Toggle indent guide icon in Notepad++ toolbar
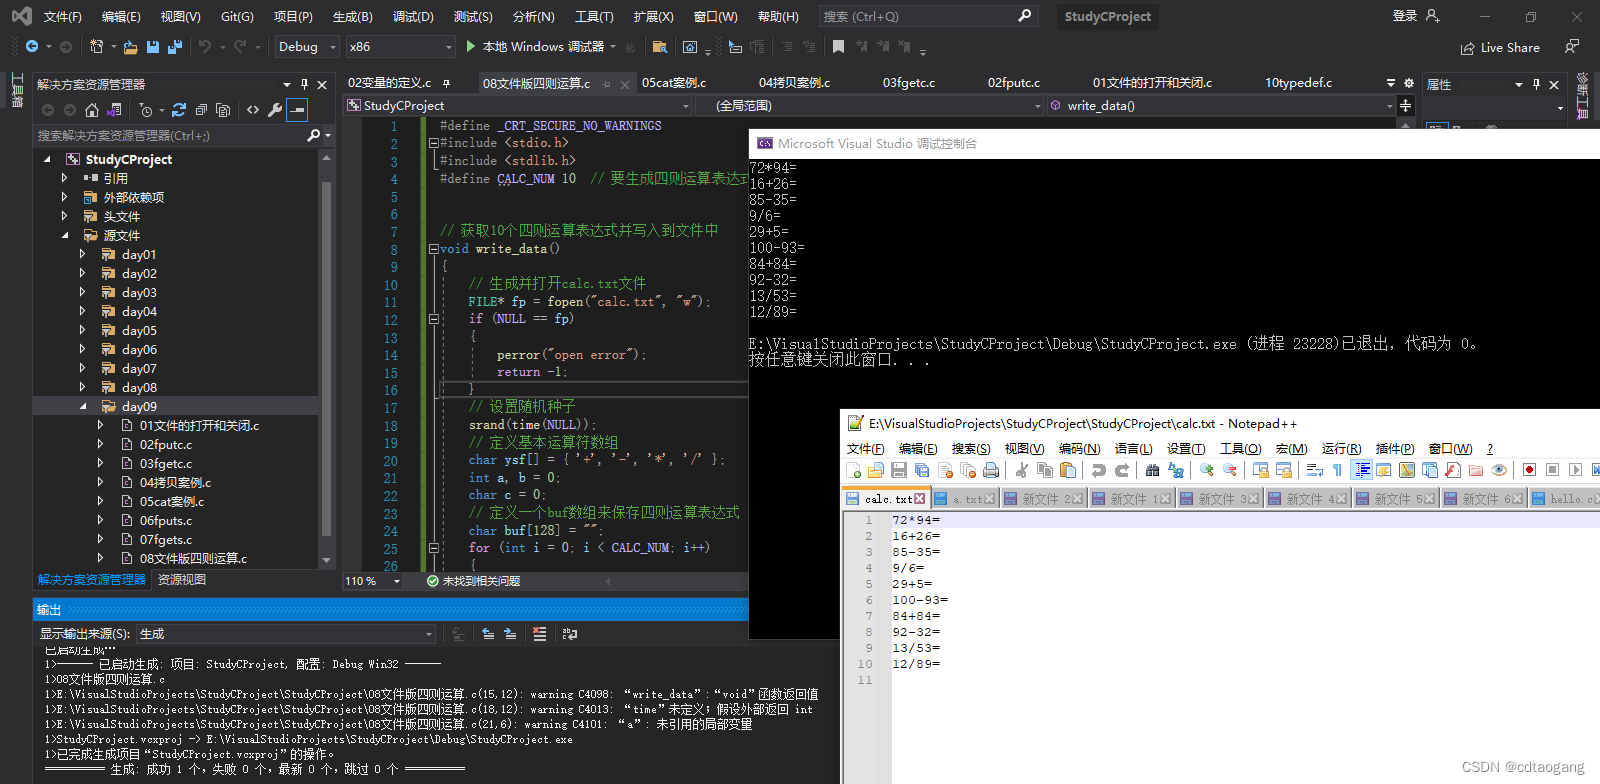 pos(1361,470)
